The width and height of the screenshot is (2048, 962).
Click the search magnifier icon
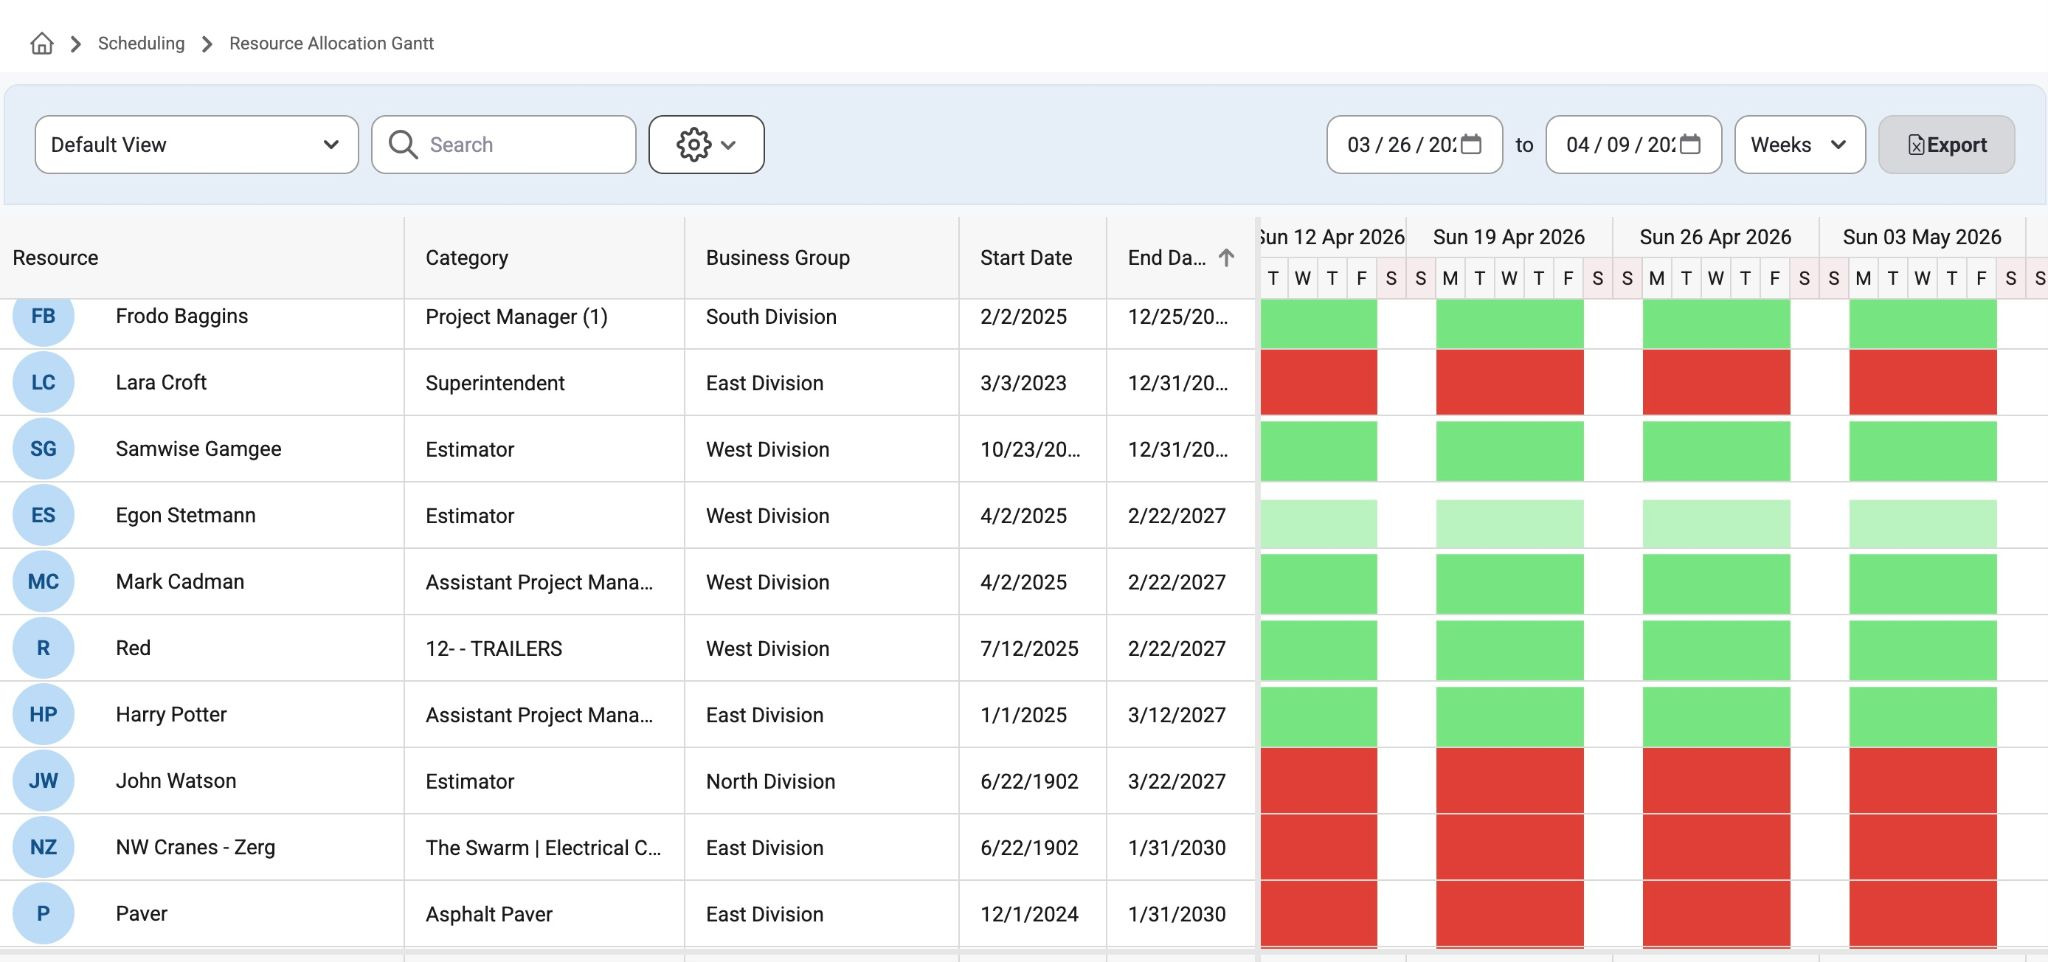tap(403, 145)
